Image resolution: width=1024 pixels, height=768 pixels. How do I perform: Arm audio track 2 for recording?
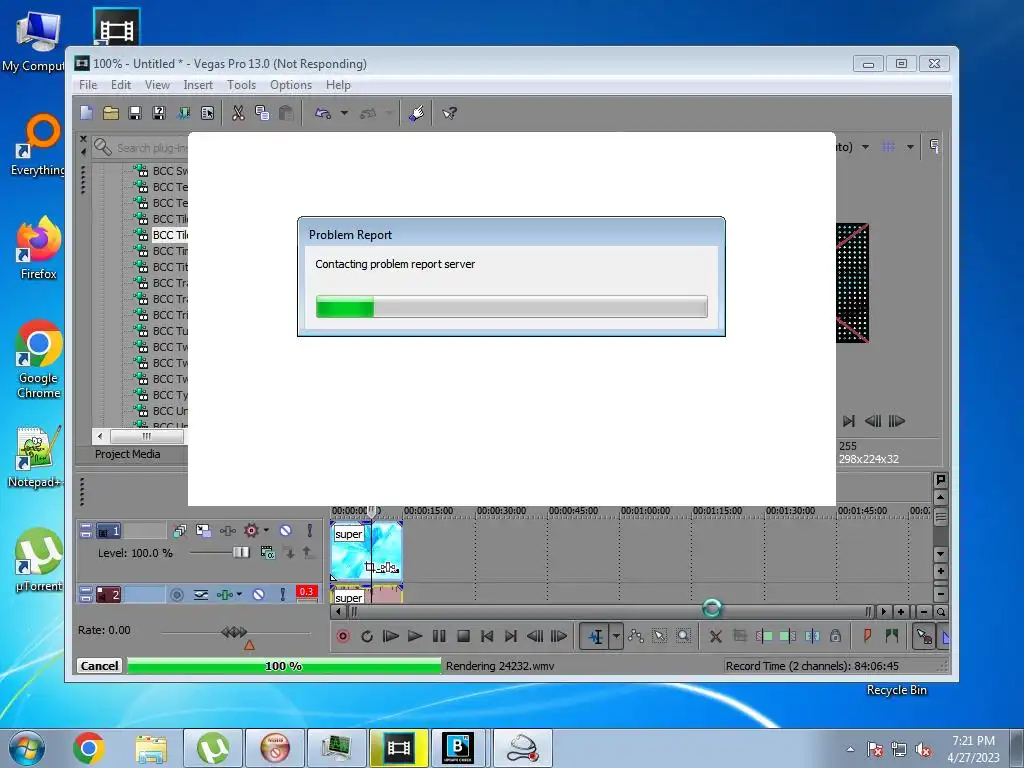coord(176,594)
